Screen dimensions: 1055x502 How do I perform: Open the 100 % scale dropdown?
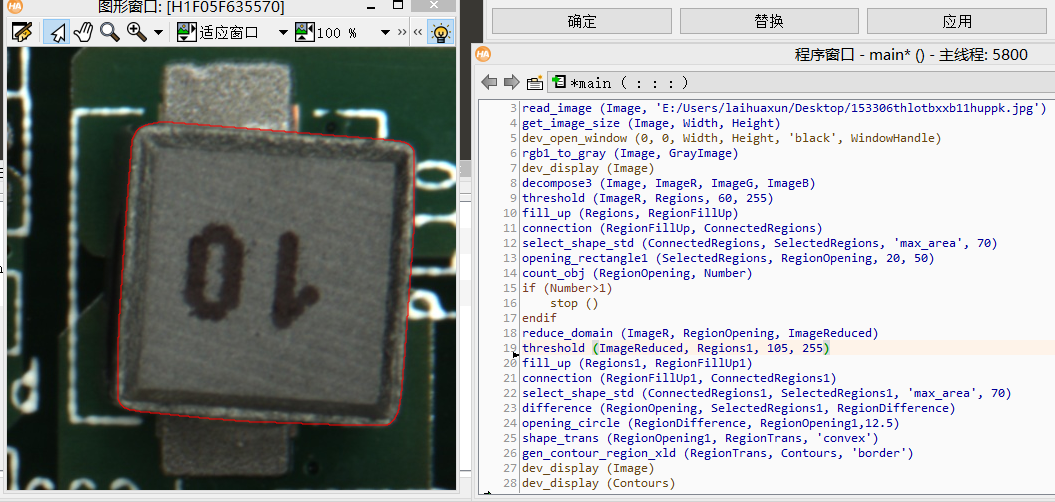coord(385,32)
